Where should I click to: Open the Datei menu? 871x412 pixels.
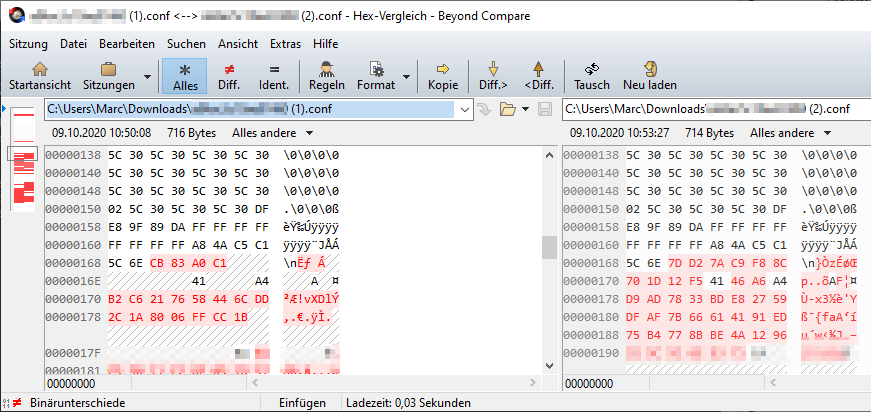[73, 44]
